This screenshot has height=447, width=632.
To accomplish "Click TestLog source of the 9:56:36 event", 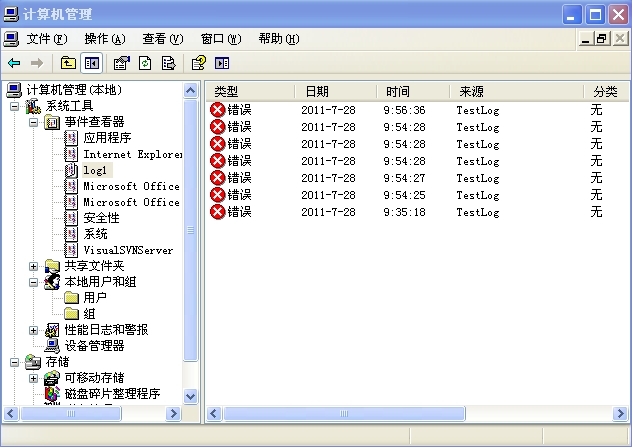I will [478, 110].
